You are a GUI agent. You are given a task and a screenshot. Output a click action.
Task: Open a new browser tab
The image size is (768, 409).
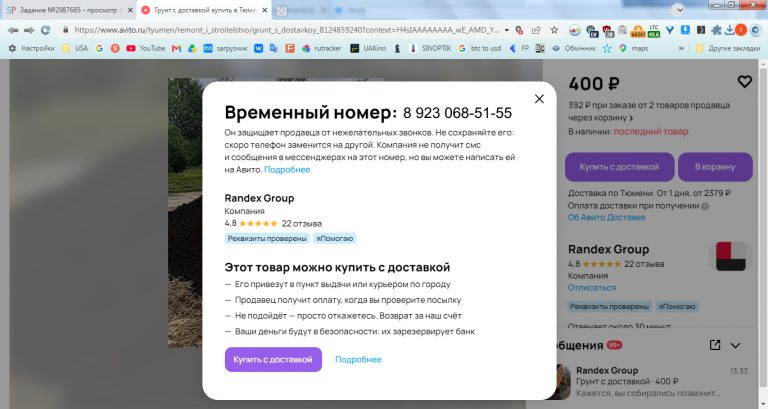[282, 10]
